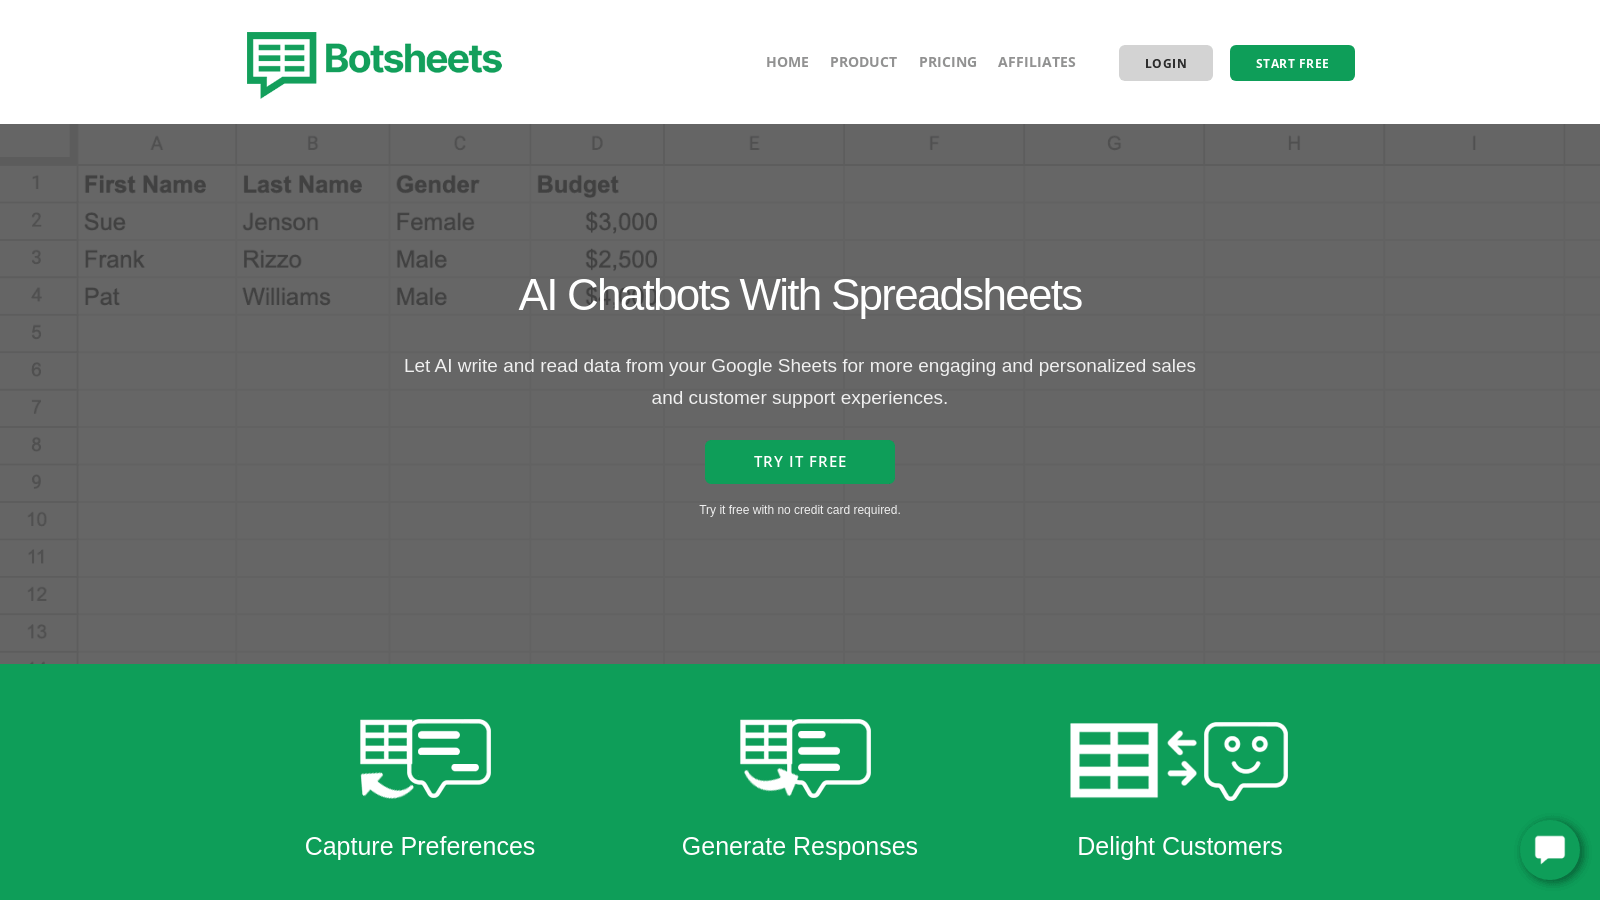This screenshot has height=900, width=1600.
Task: Click the Generate Responses icon
Action: 805,758
